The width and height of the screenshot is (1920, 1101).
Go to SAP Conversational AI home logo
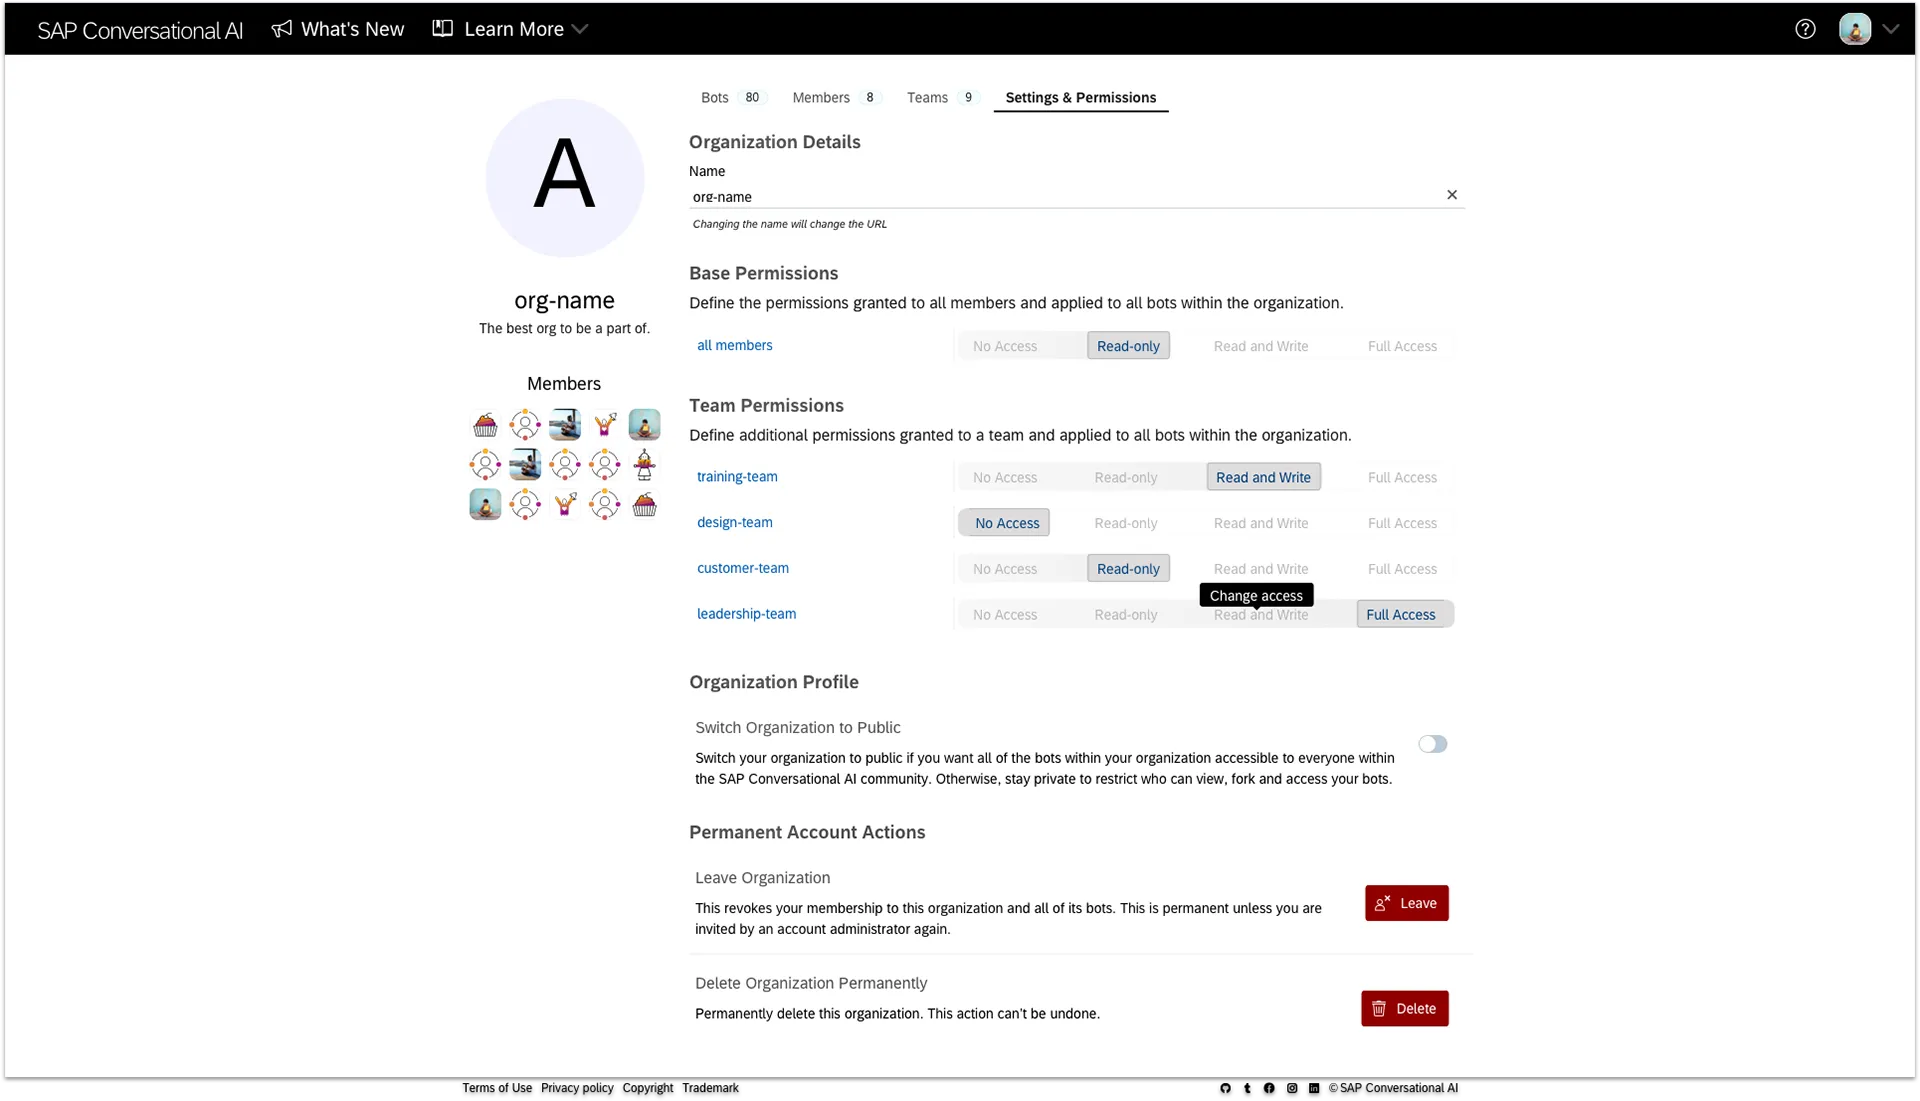(x=140, y=30)
